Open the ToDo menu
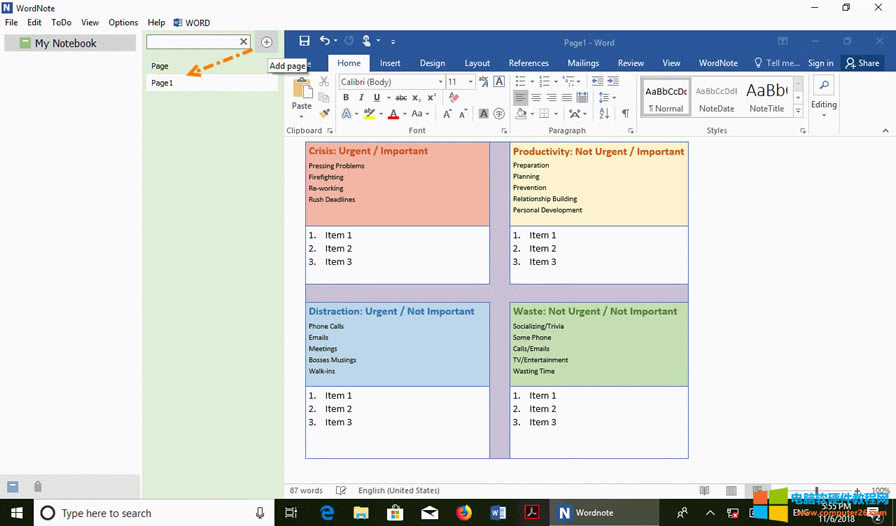Image resolution: width=896 pixels, height=526 pixels. pos(61,22)
